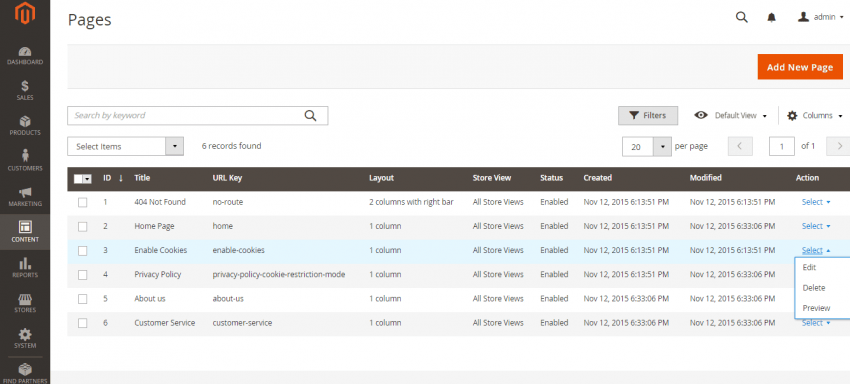This screenshot has width=850, height=384.
Task: Open the Default View dropdown
Action: click(731, 116)
